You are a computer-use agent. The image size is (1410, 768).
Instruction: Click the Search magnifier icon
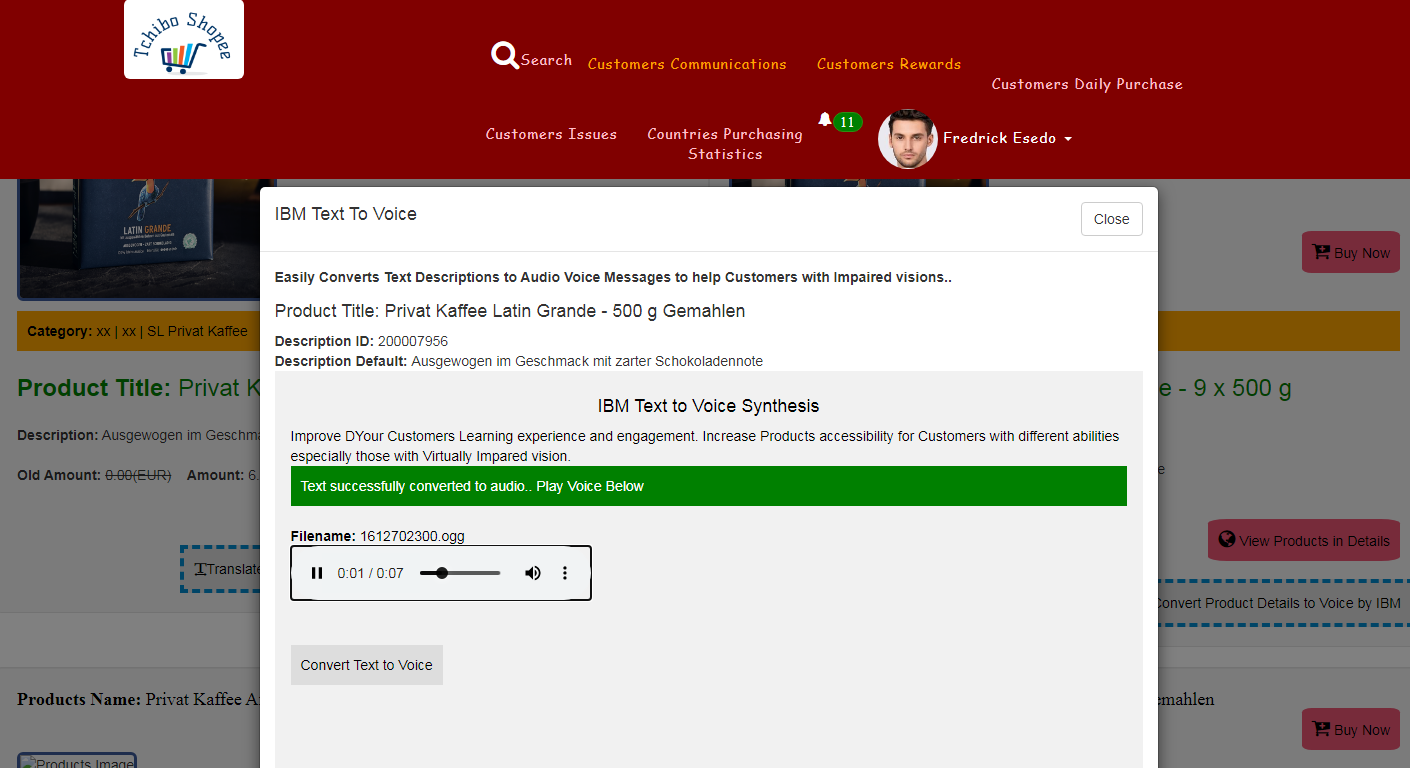pyautogui.click(x=505, y=56)
